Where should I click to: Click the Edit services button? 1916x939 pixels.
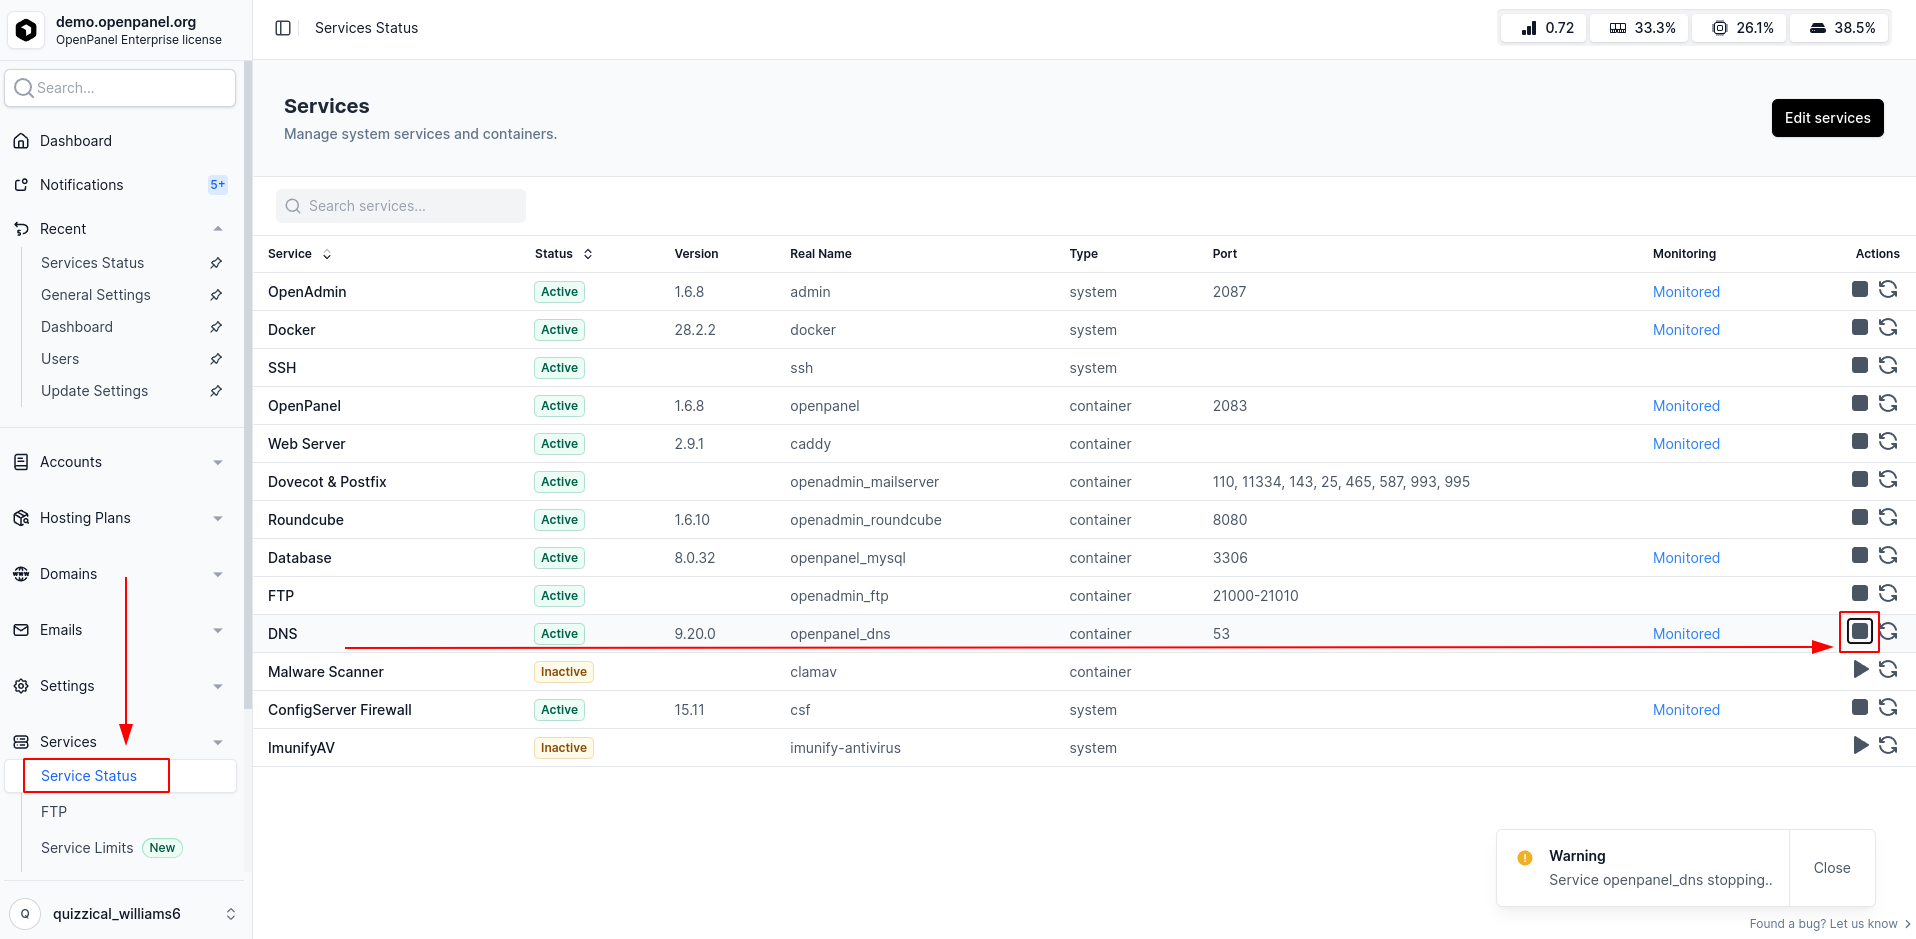1827,118
